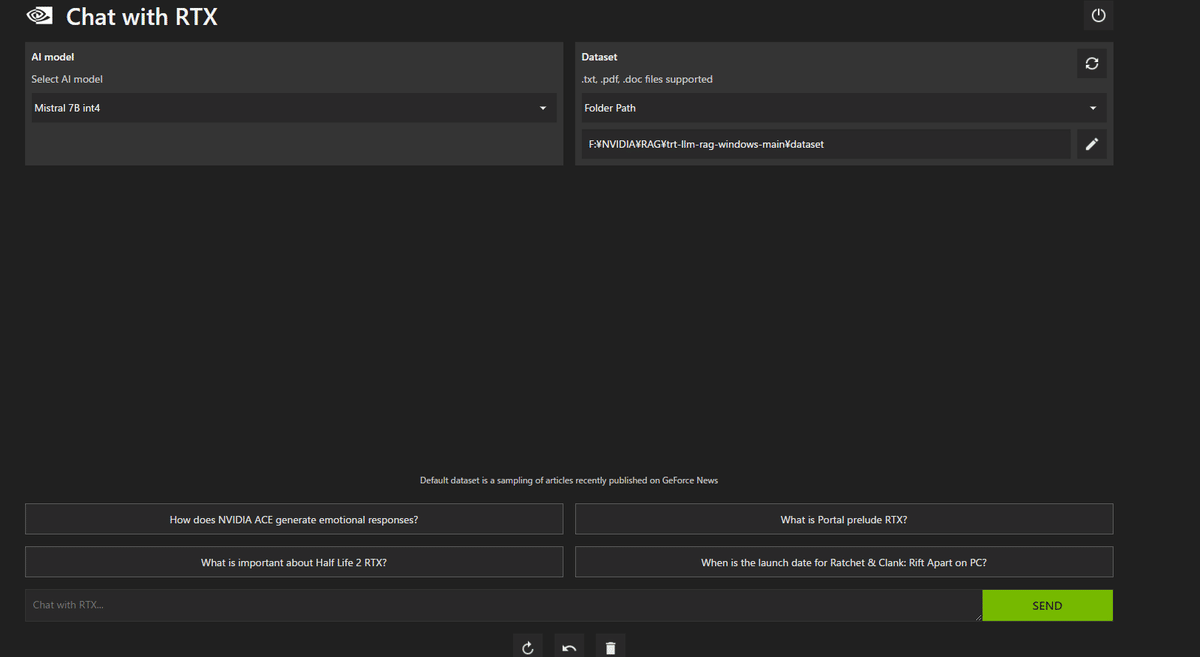Click the power shutdown icon
1200x657 pixels.
click(1098, 16)
